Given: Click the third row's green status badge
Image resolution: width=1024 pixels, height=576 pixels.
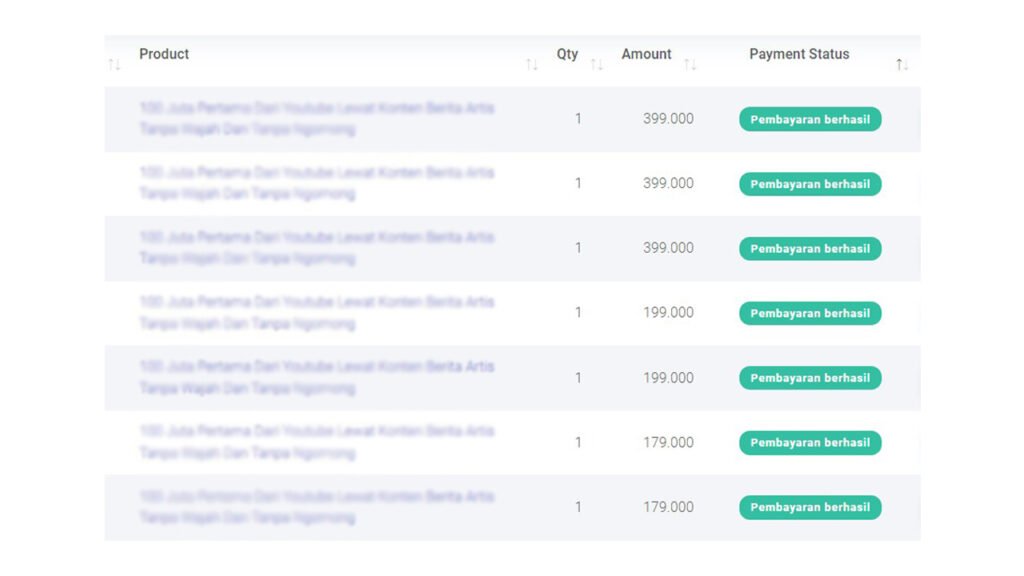Looking at the screenshot, I should [810, 249].
